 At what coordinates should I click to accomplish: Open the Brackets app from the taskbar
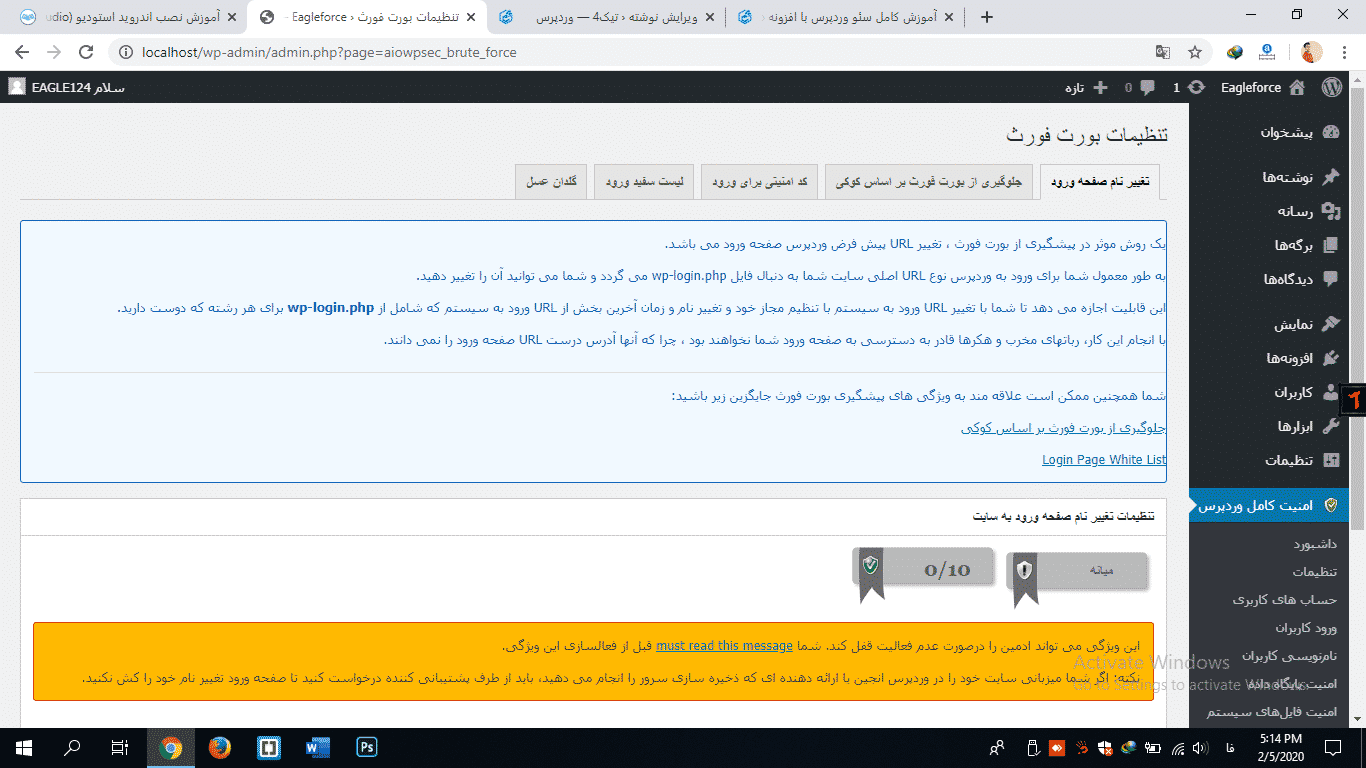click(x=269, y=747)
